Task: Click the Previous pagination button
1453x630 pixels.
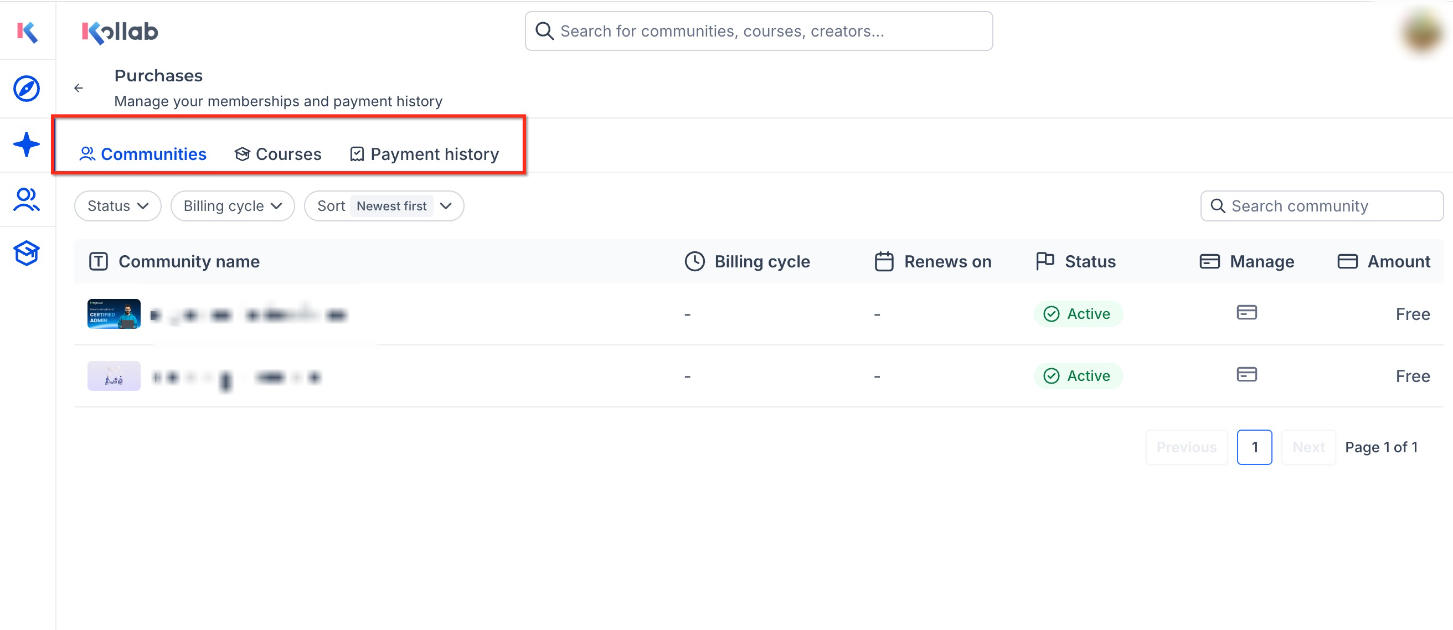Action: pos(1187,447)
